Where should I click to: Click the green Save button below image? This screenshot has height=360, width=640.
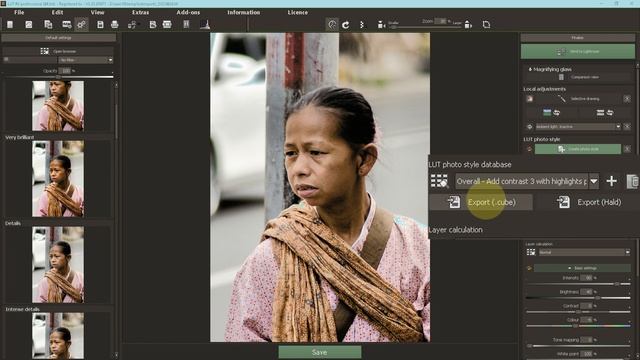320,352
